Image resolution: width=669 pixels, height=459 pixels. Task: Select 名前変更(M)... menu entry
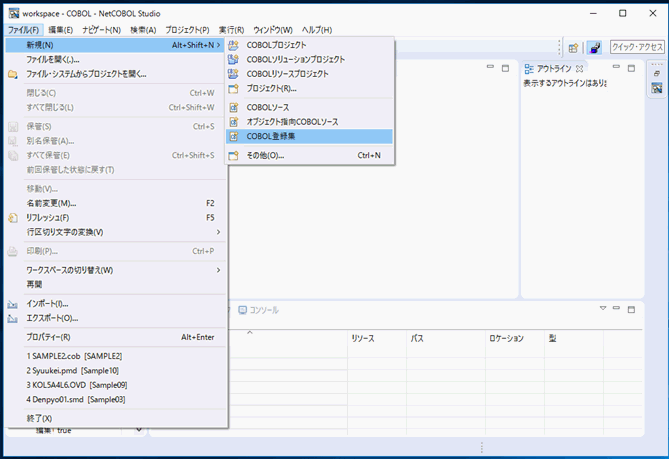point(115,203)
